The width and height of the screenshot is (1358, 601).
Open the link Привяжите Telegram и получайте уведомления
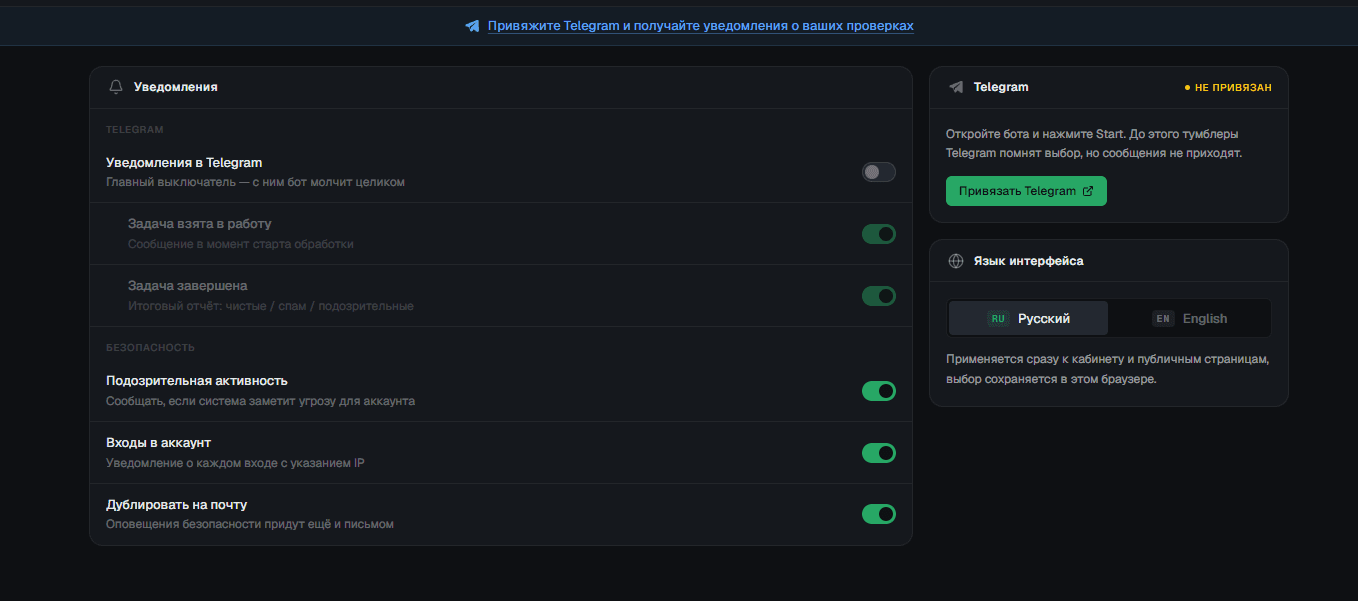(700, 26)
